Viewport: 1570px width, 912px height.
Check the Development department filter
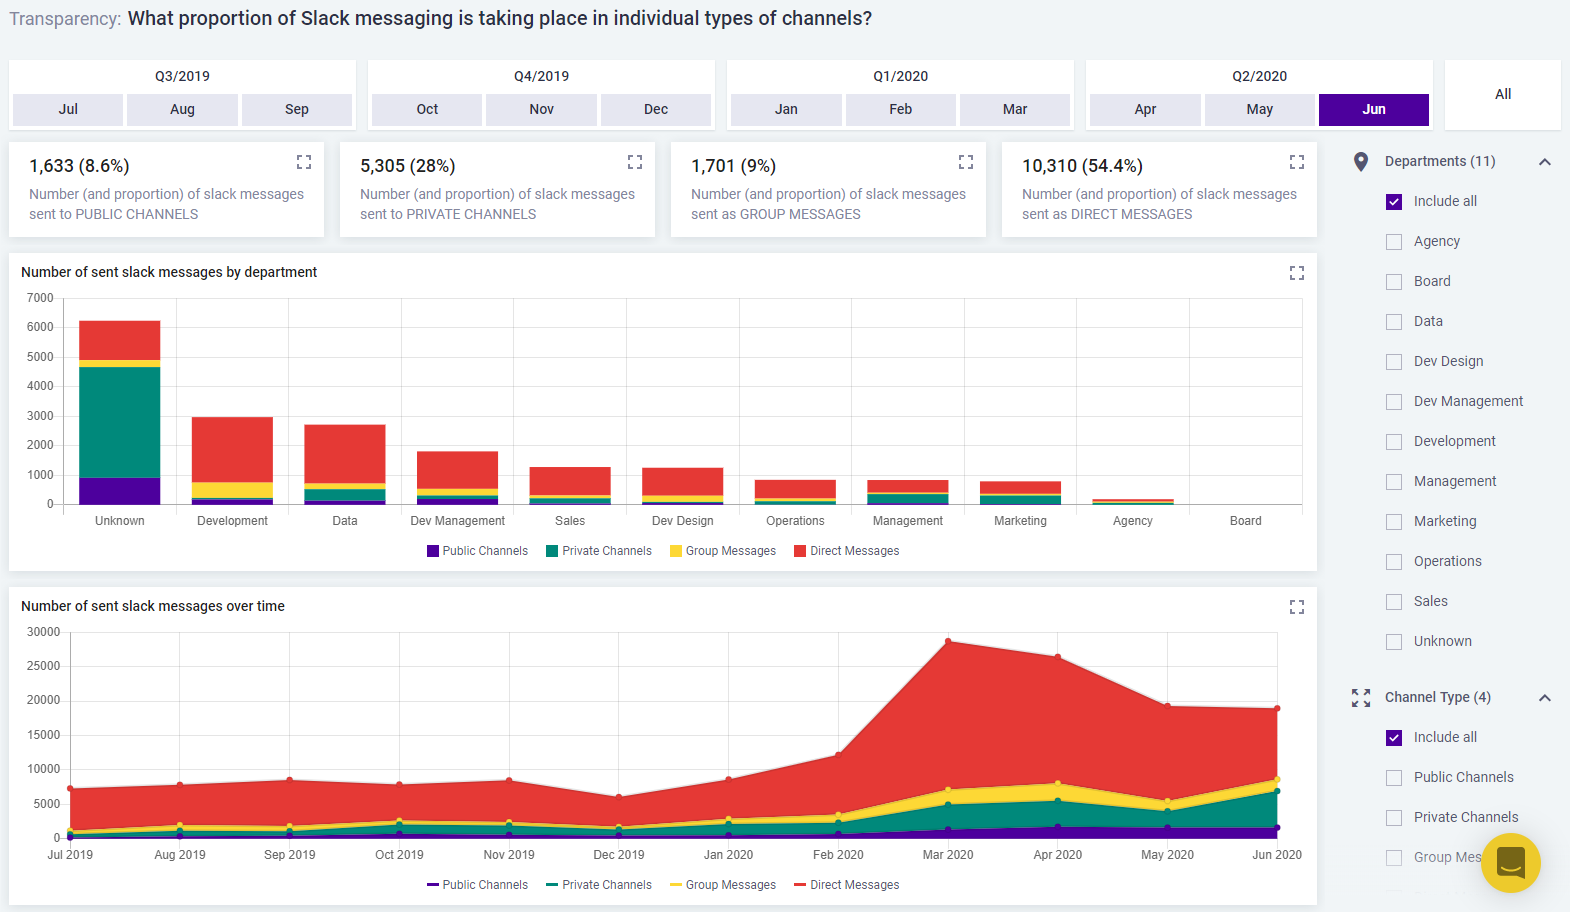[x=1394, y=442]
